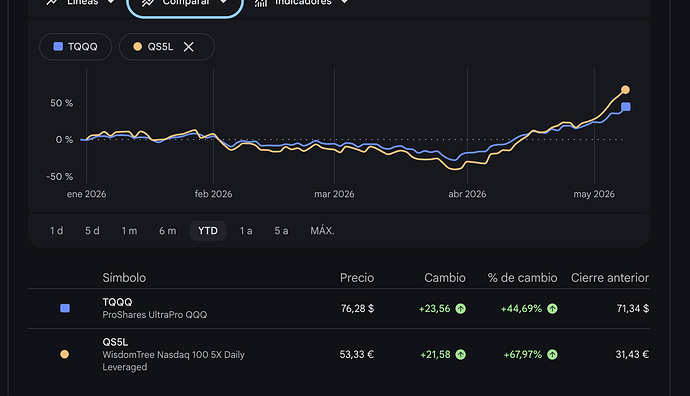Click the orange QS5L endpoint marker on chart
This screenshot has height=396, width=690.
tap(625, 90)
